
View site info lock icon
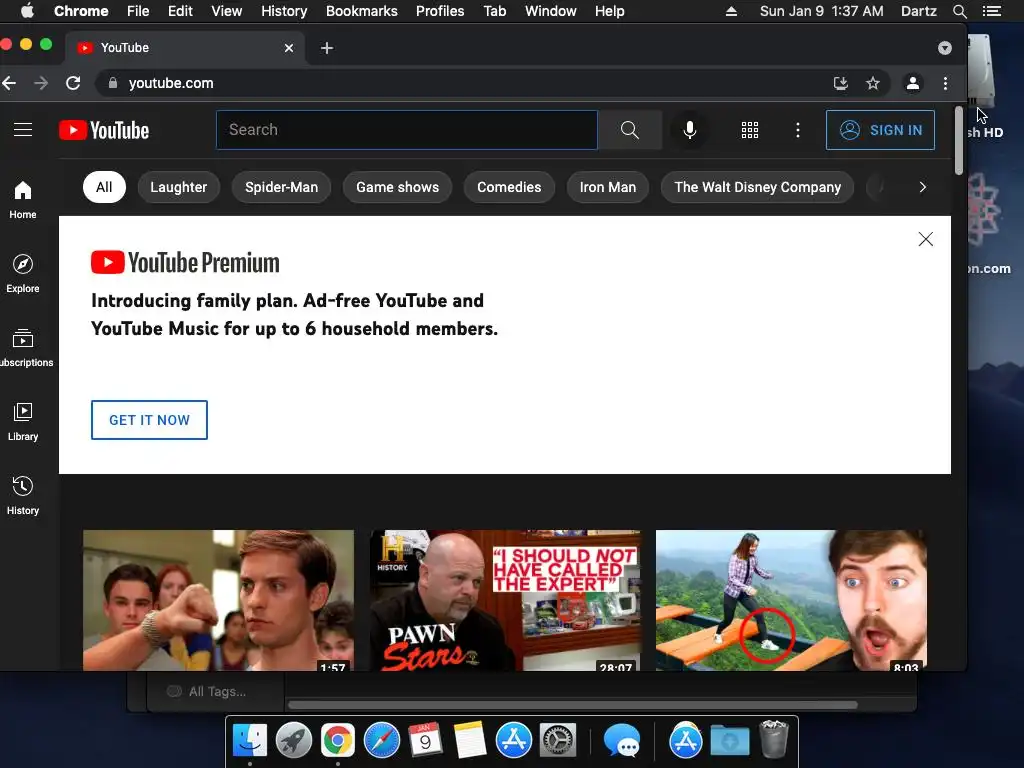(x=113, y=83)
